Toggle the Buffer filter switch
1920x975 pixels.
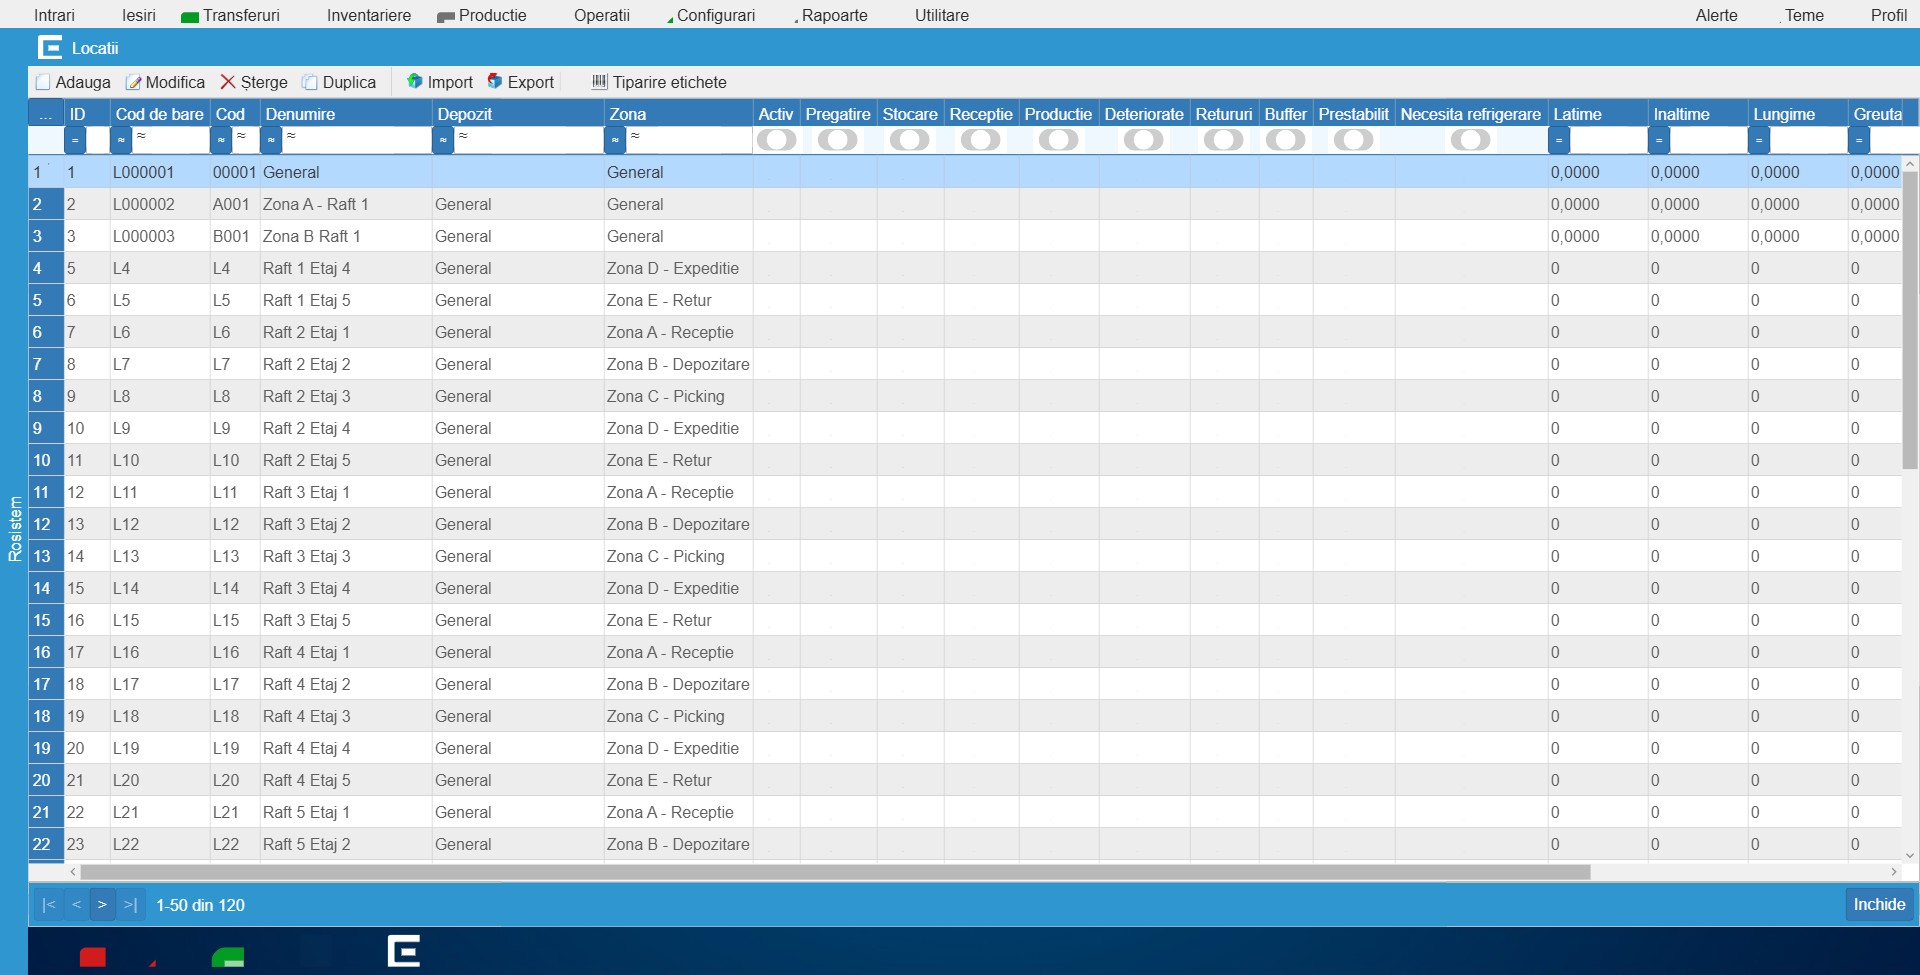pyautogui.click(x=1286, y=140)
